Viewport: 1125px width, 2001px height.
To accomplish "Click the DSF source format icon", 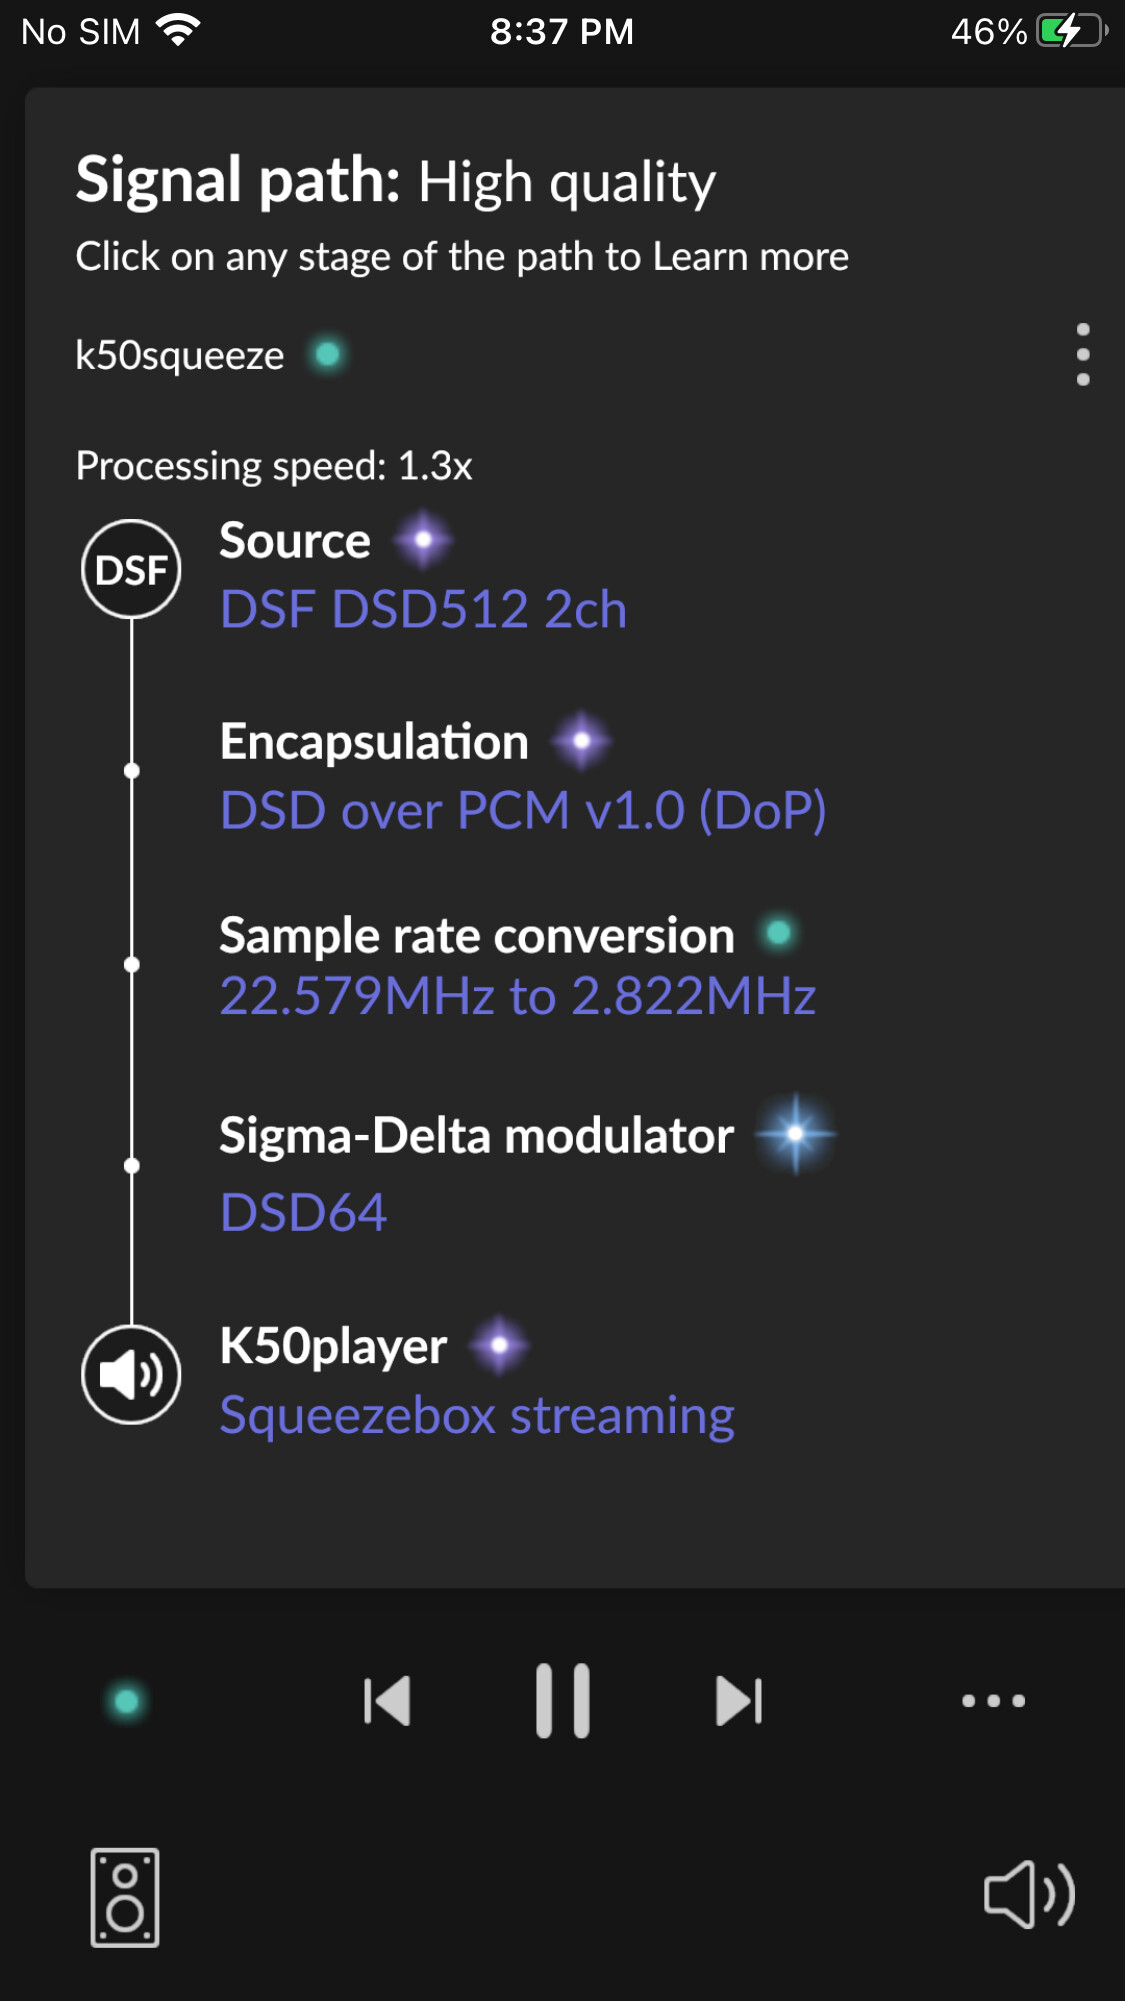I will (x=131, y=569).
